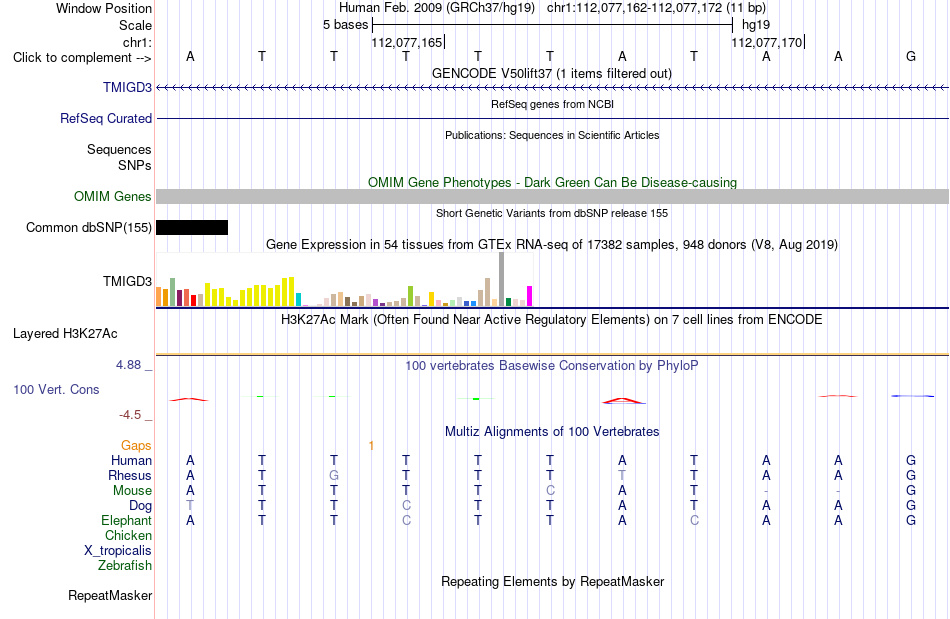Select the Gaps row label
Viewport: 950px width, 619px height.
pos(136,446)
